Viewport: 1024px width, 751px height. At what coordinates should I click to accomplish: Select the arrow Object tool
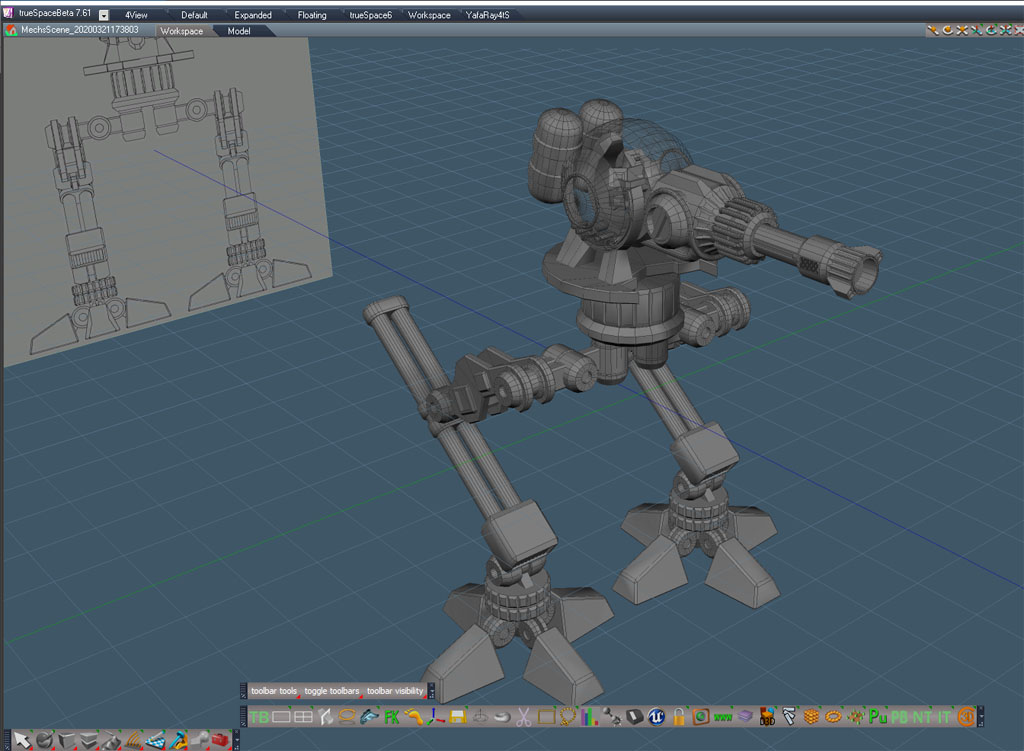[22, 740]
